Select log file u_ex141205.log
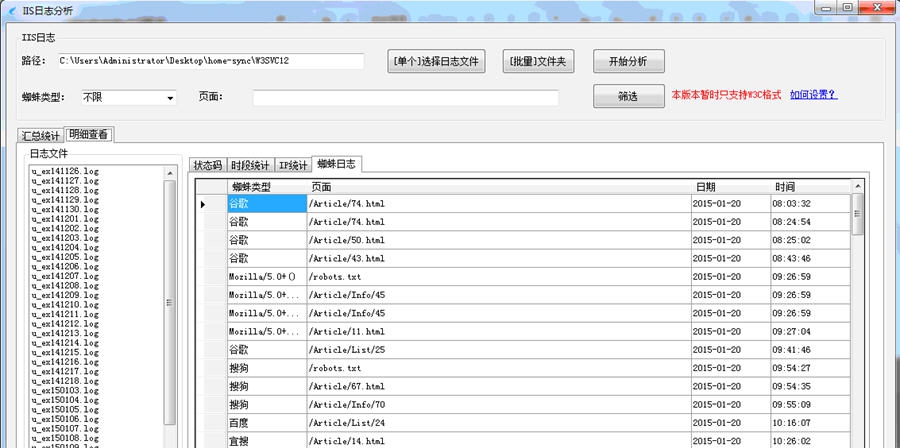 pyautogui.click(x=65, y=257)
